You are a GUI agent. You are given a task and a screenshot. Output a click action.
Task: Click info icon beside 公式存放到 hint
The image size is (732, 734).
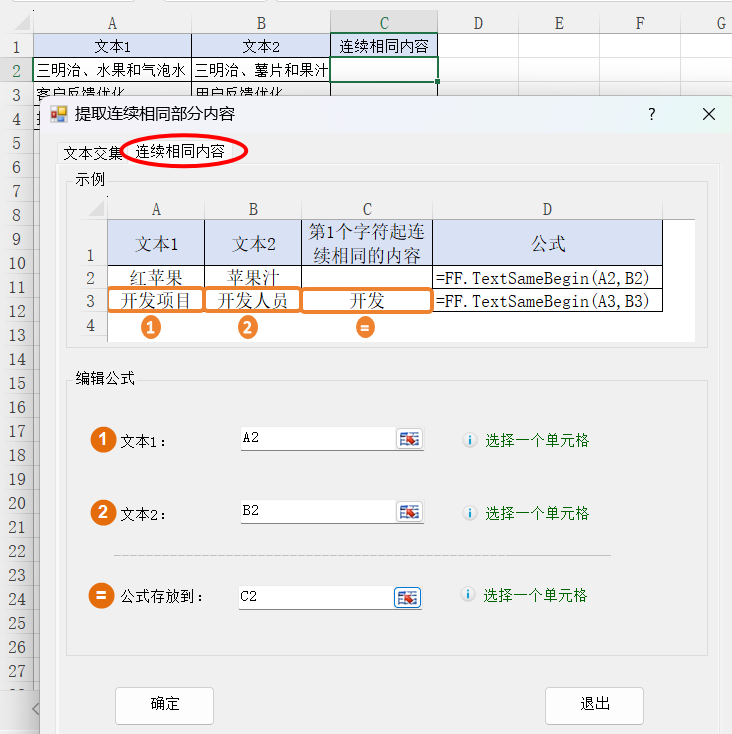[467, 595]
